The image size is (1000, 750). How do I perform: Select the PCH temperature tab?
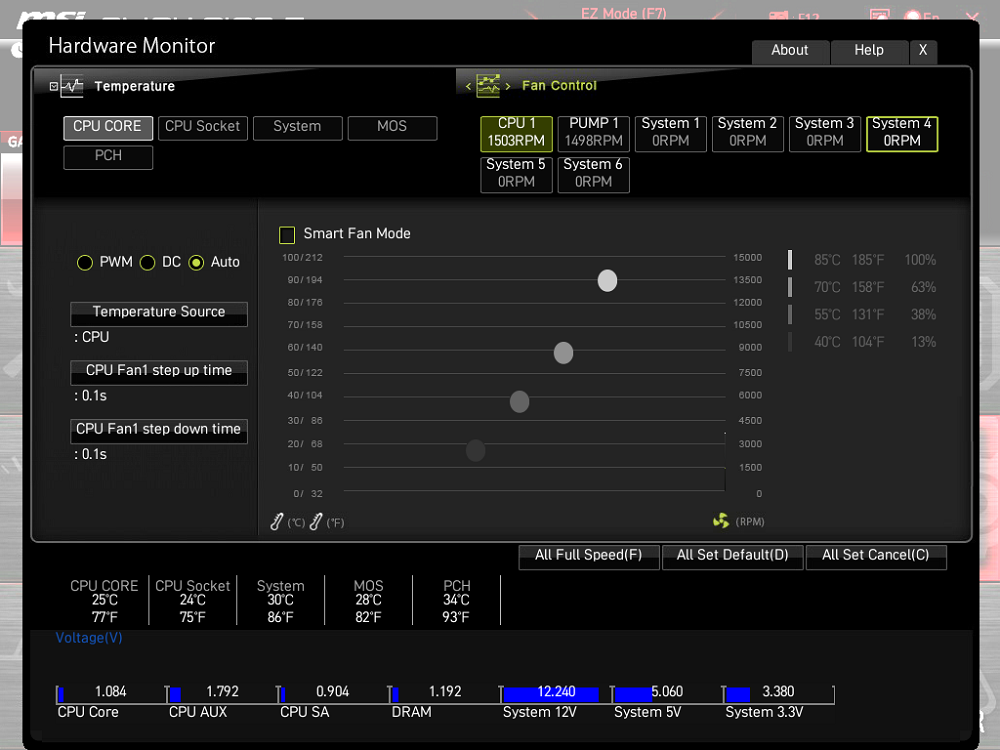[108, 157]
